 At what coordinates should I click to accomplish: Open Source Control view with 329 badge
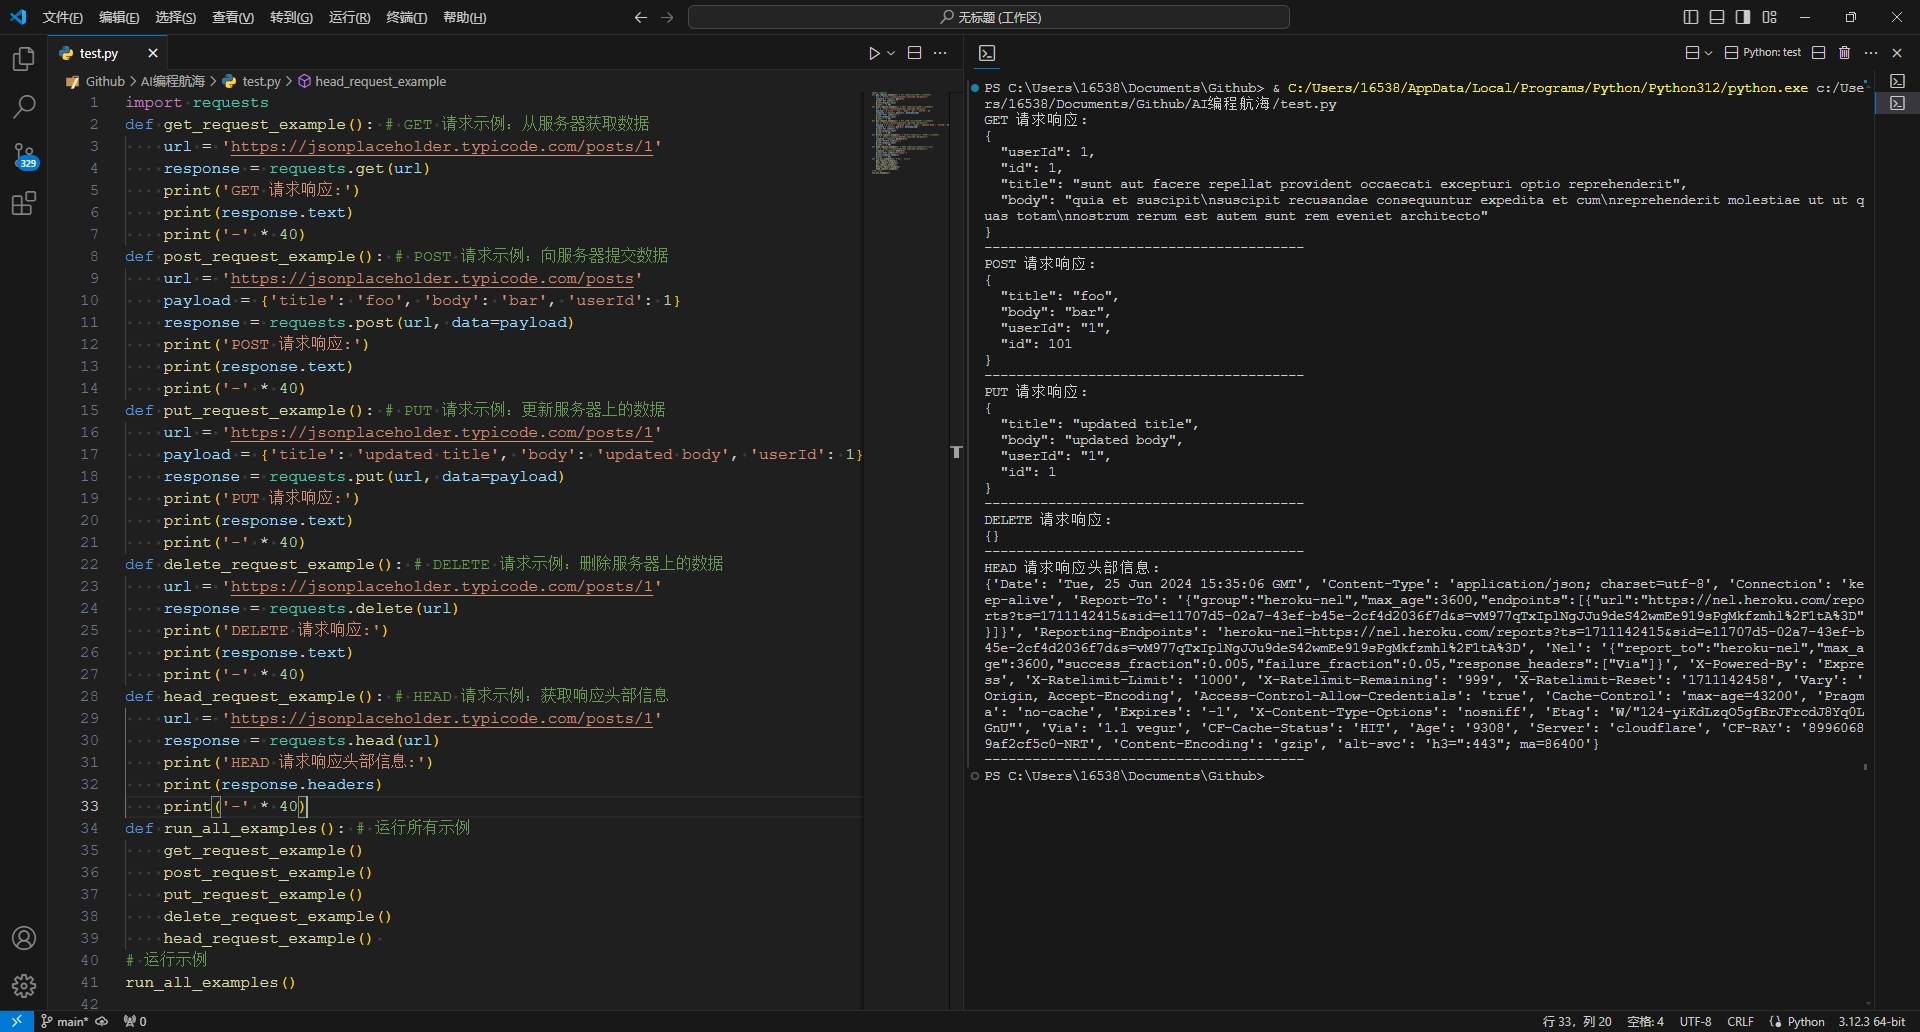24,156
